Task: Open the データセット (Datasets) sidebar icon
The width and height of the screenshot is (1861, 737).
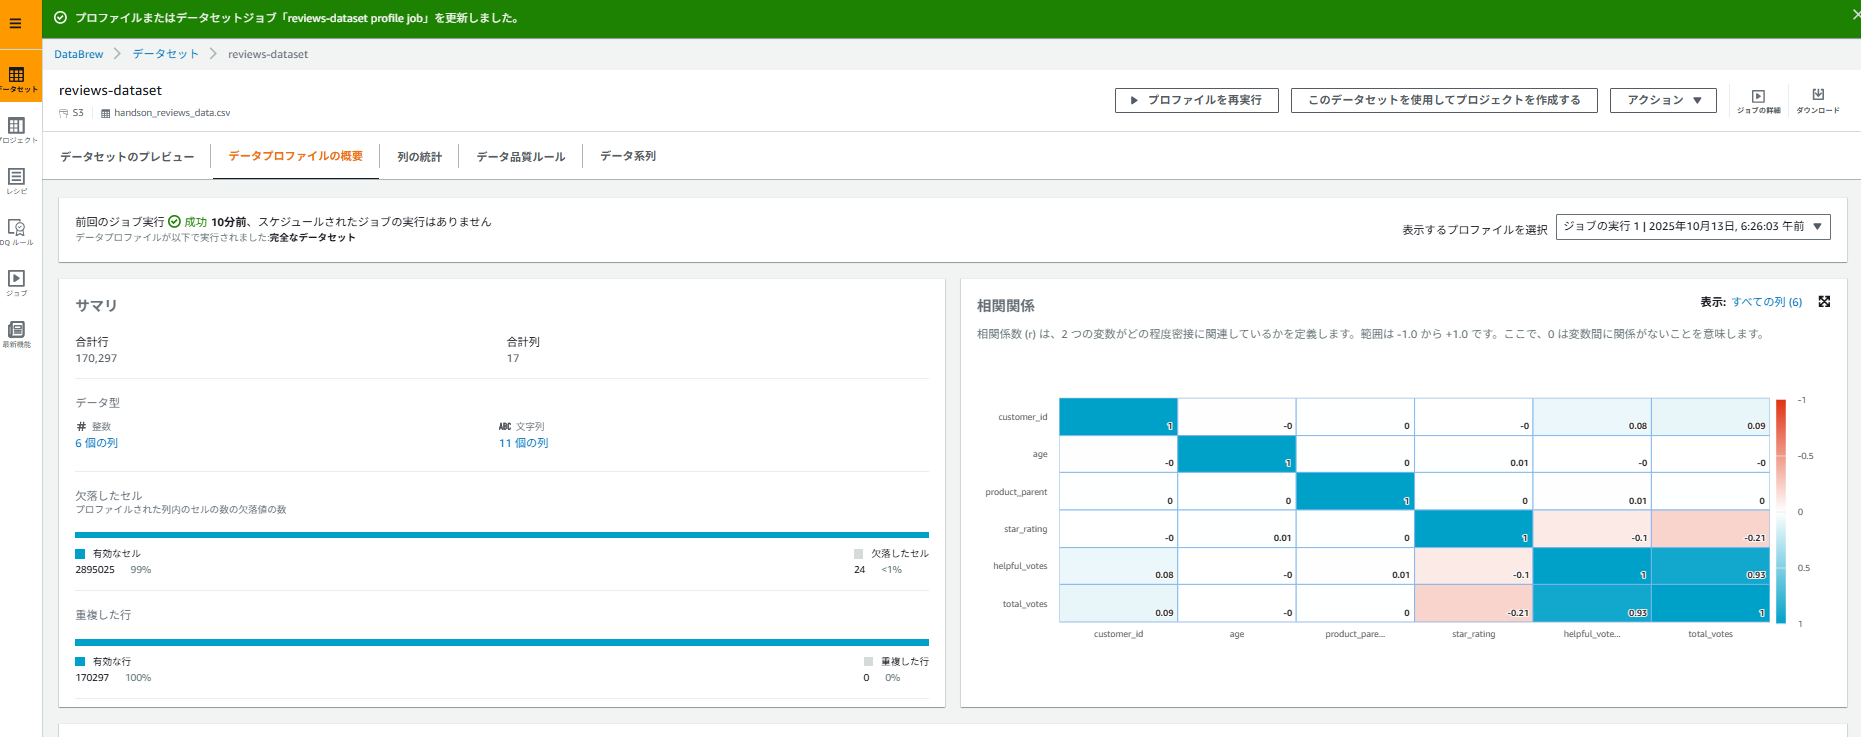Action: (x=17, y=79)
